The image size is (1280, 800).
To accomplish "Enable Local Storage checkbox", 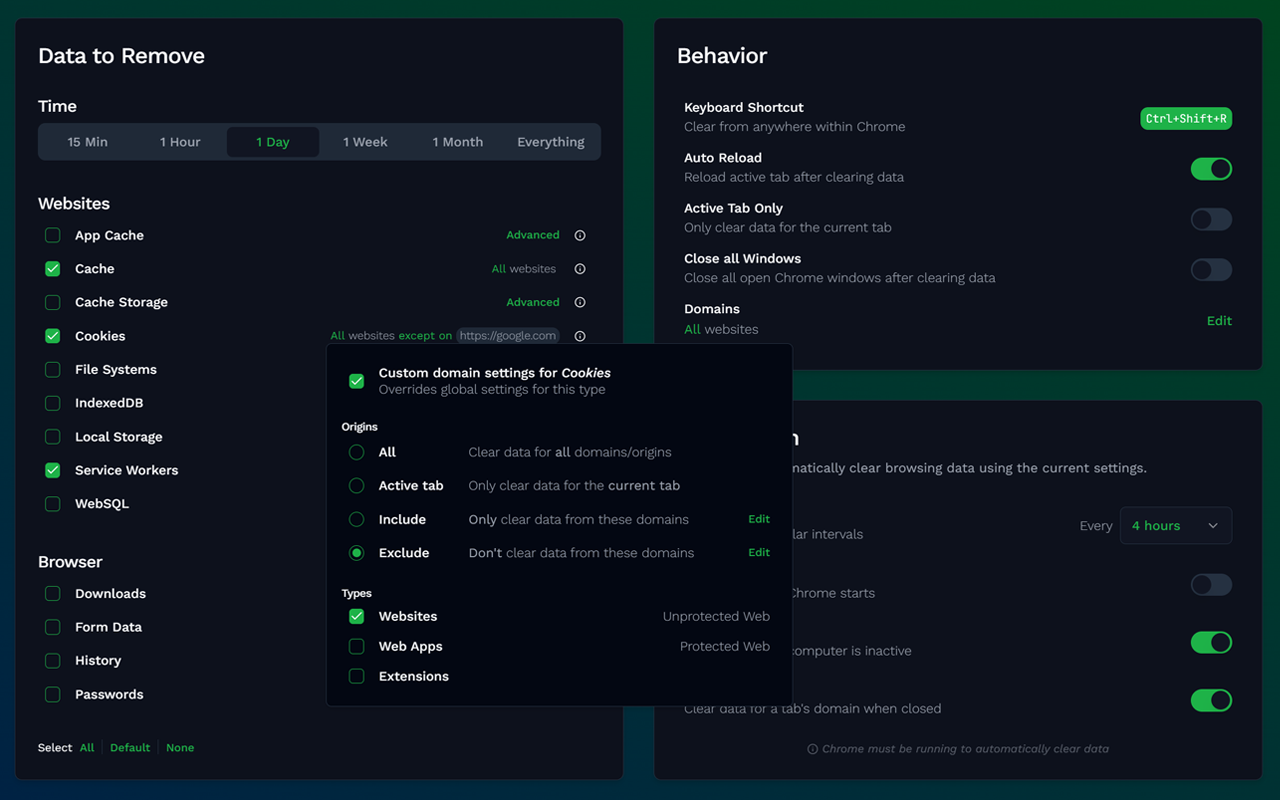I will tap(53, 437).
